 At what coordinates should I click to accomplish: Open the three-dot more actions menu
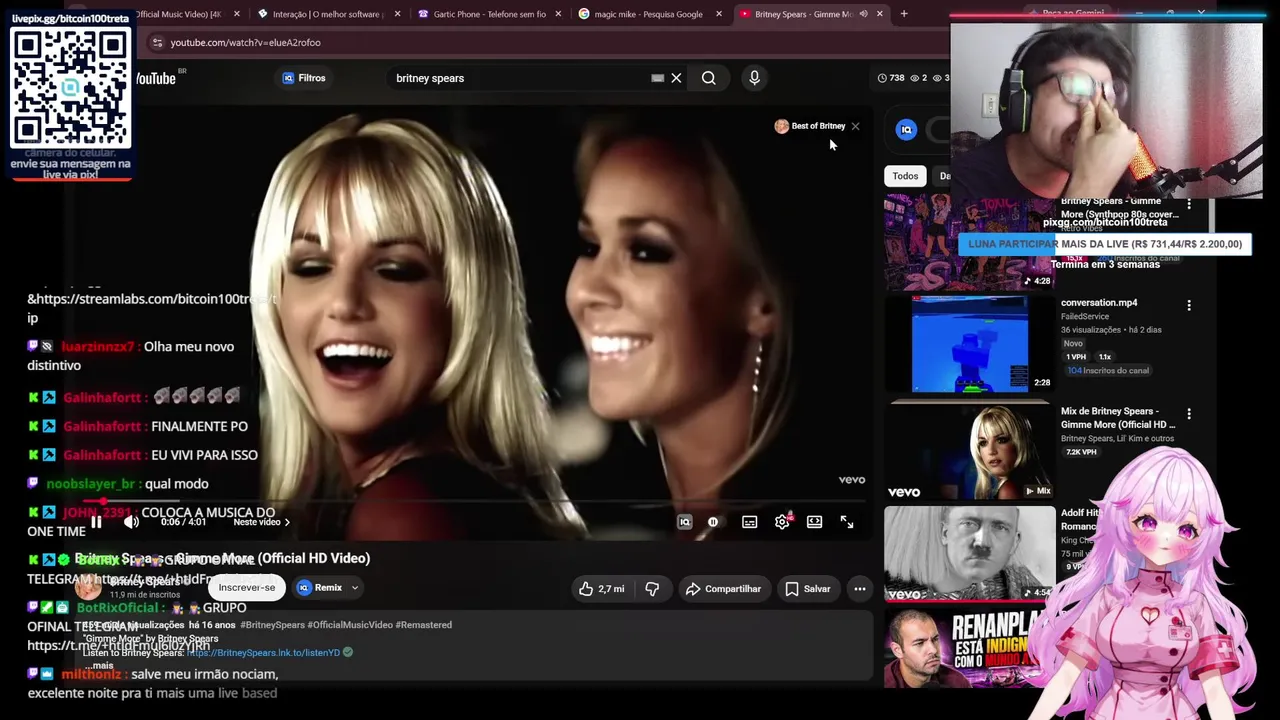(x=860, y=589)
